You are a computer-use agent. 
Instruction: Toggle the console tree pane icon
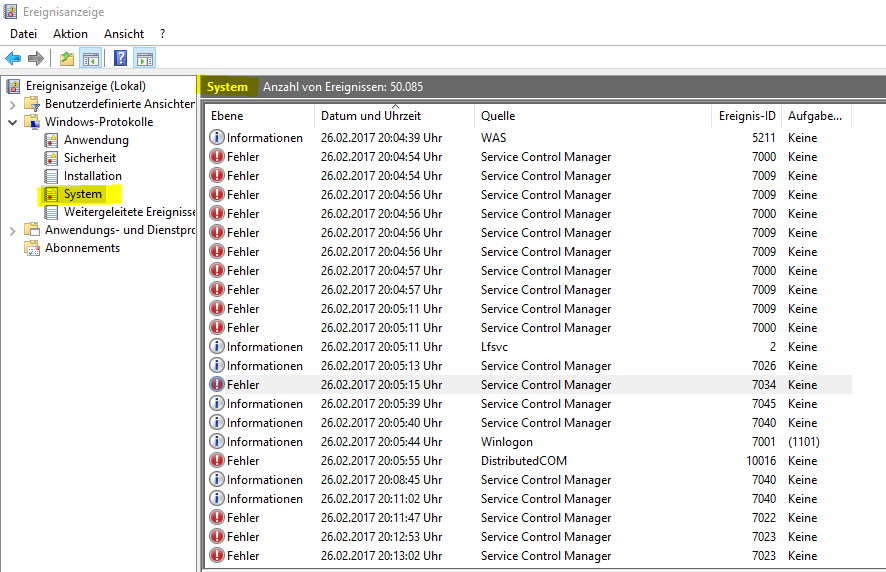point(91,58)
